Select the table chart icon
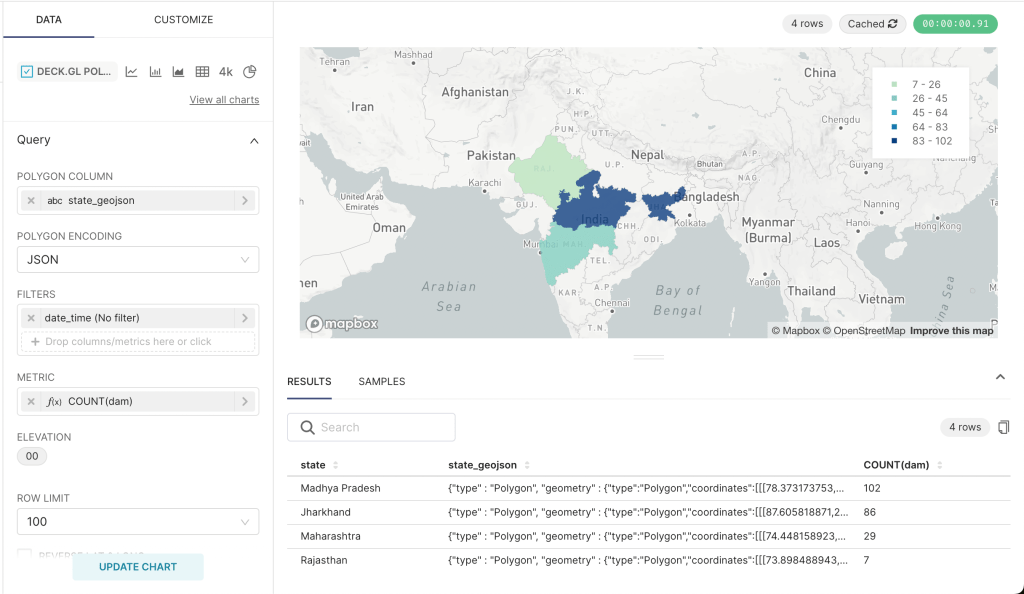This screenshot has height=594, width=1024. (202, 72)
